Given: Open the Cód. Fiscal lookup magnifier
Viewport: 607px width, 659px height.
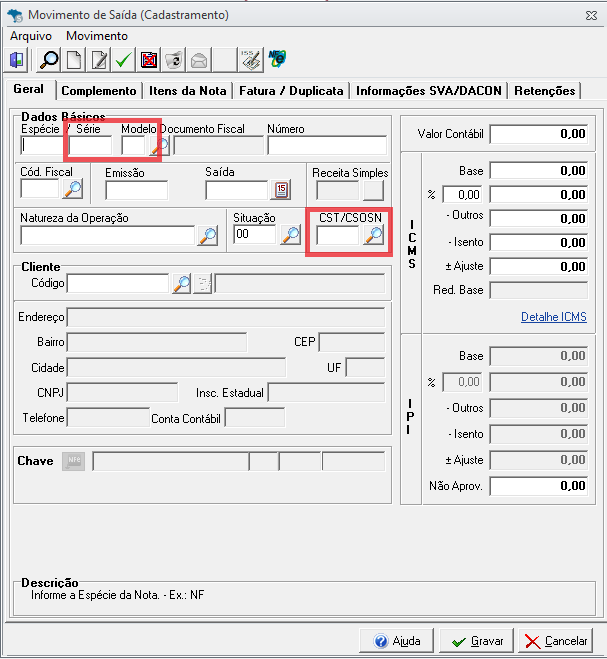Looking at the screenshot, I should pos(73,189).
